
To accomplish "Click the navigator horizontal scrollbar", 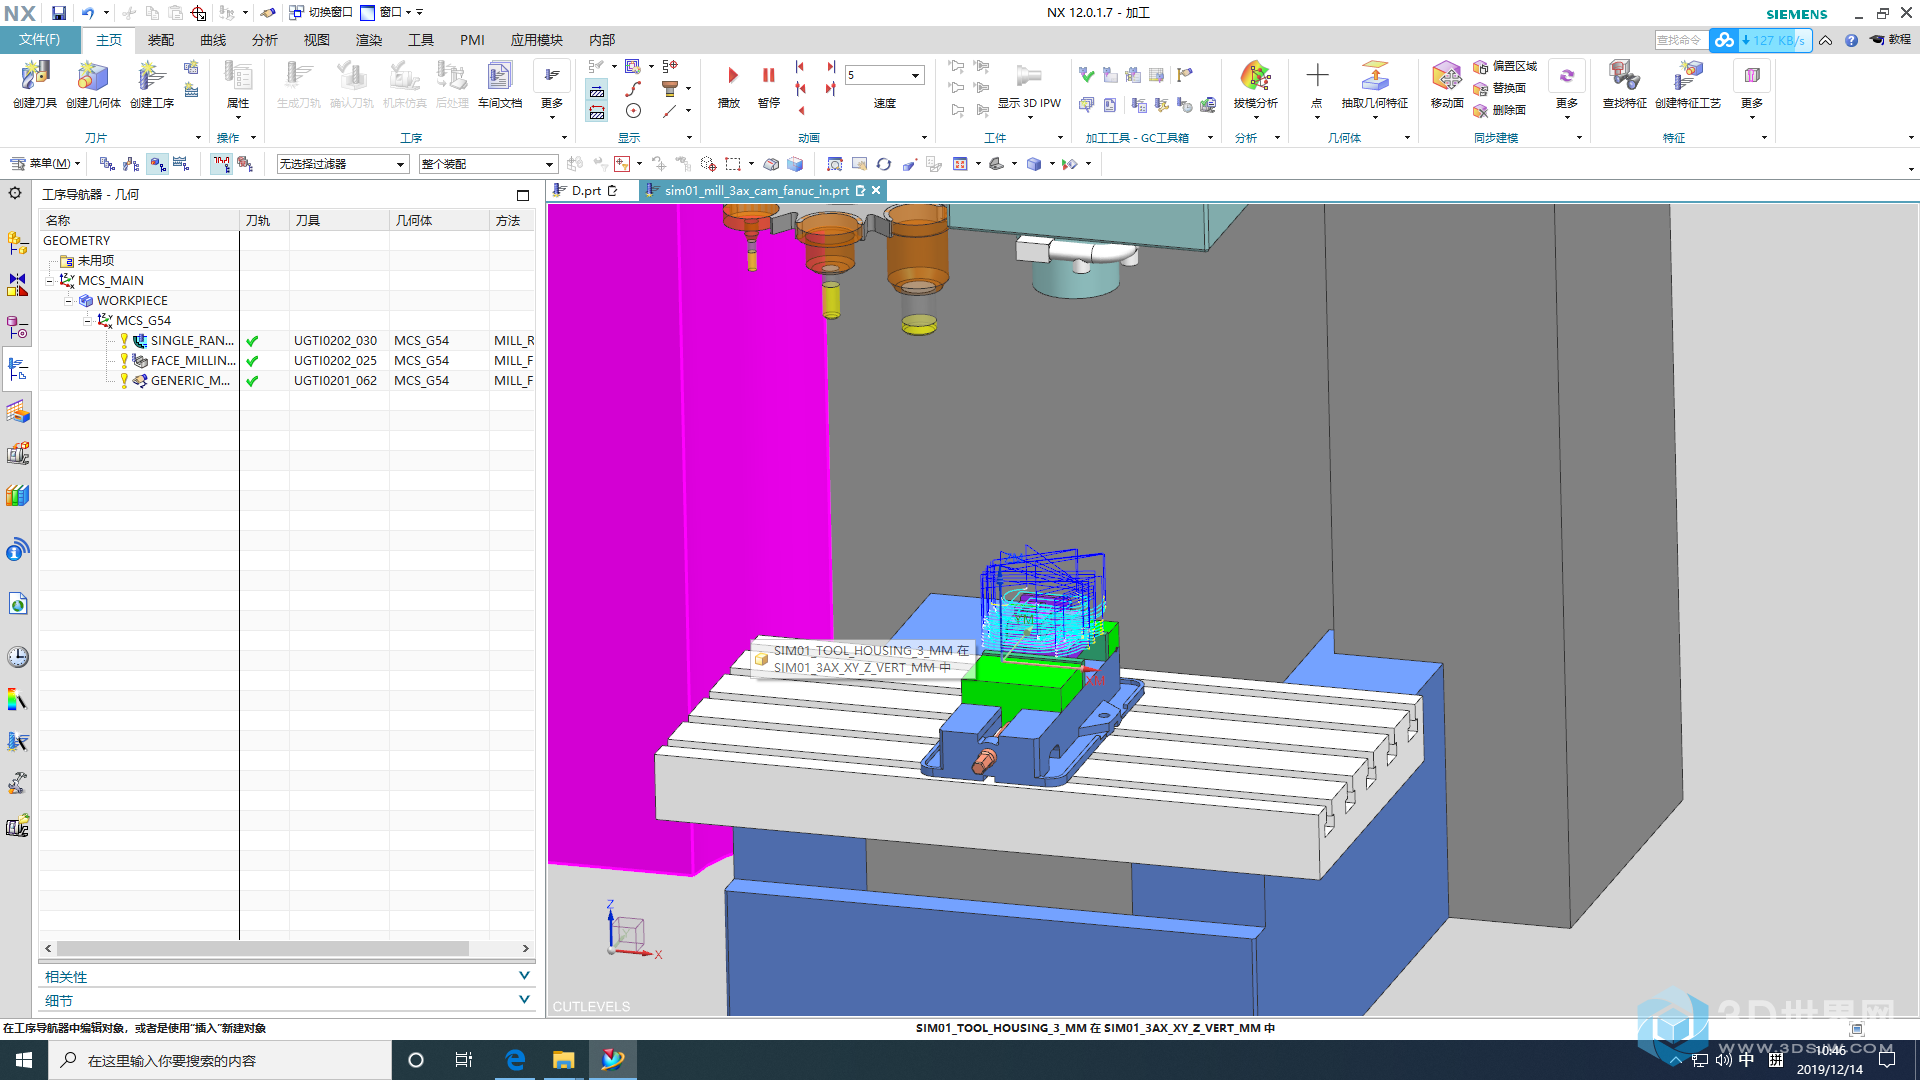I will pyautogui.click(x=263, y=948).
